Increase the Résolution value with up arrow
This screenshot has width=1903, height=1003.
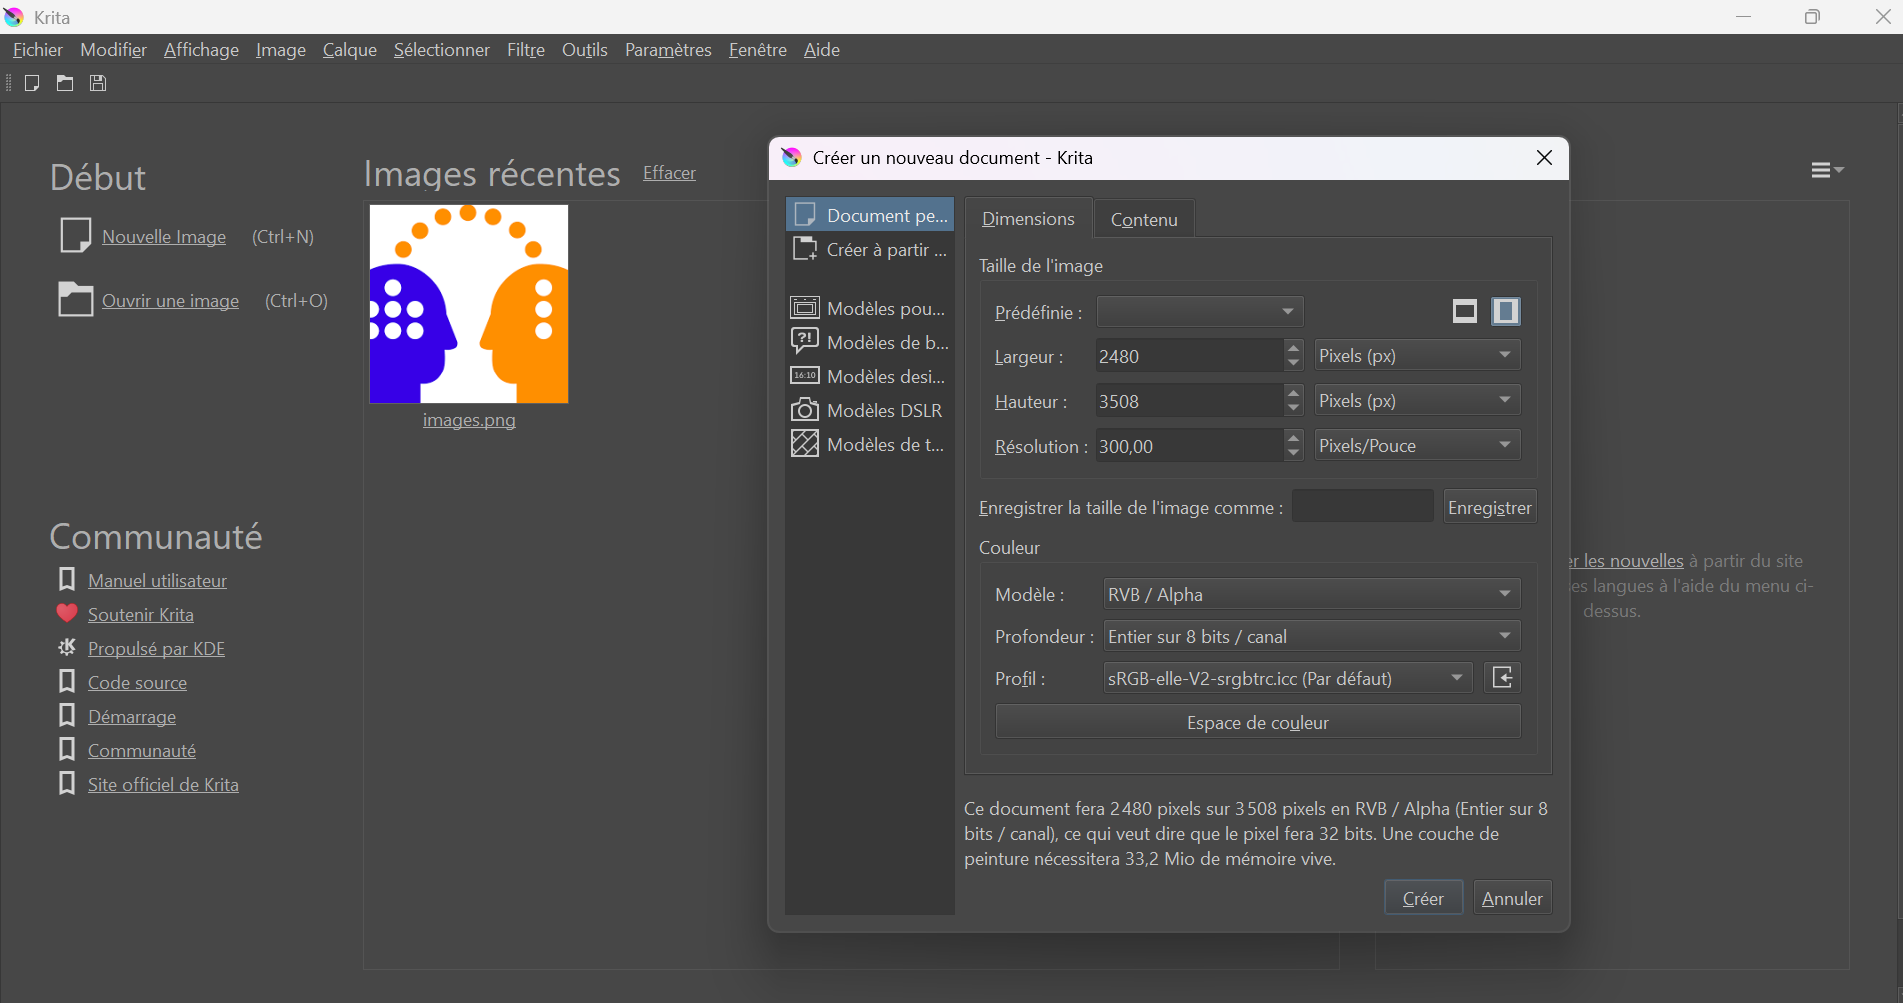point(1294,437)
